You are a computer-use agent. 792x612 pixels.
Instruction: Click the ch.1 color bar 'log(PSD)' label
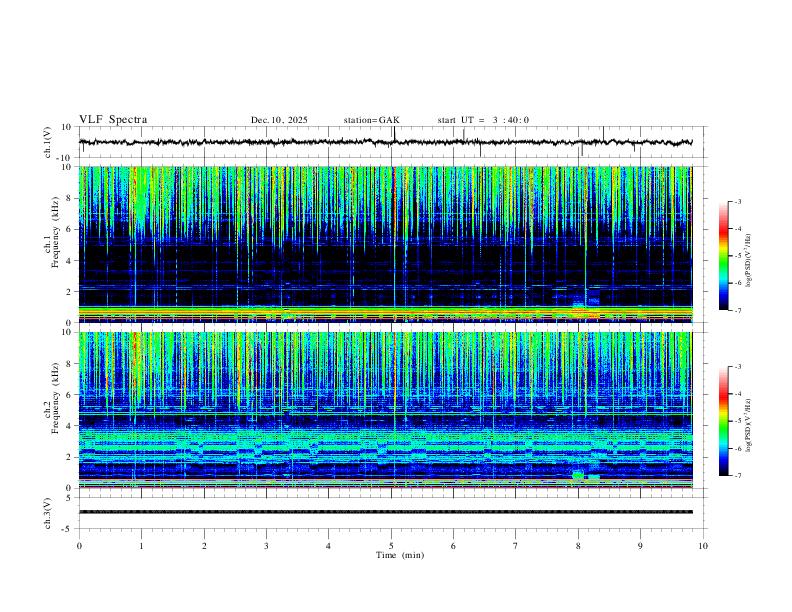(x=749, y=261)
